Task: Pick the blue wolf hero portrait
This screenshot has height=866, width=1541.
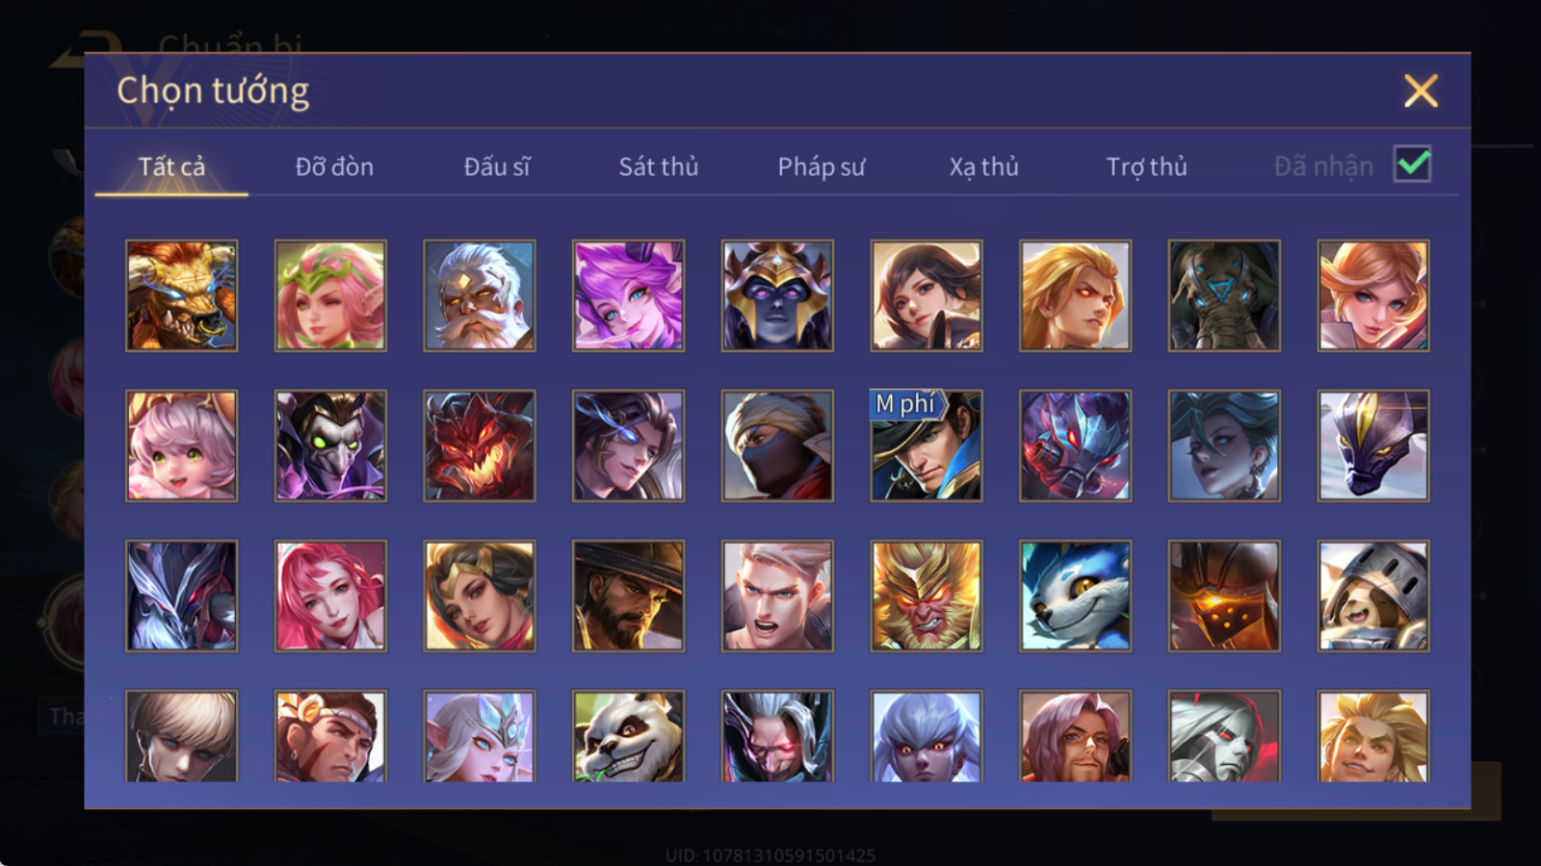Action: (1076, 596)
